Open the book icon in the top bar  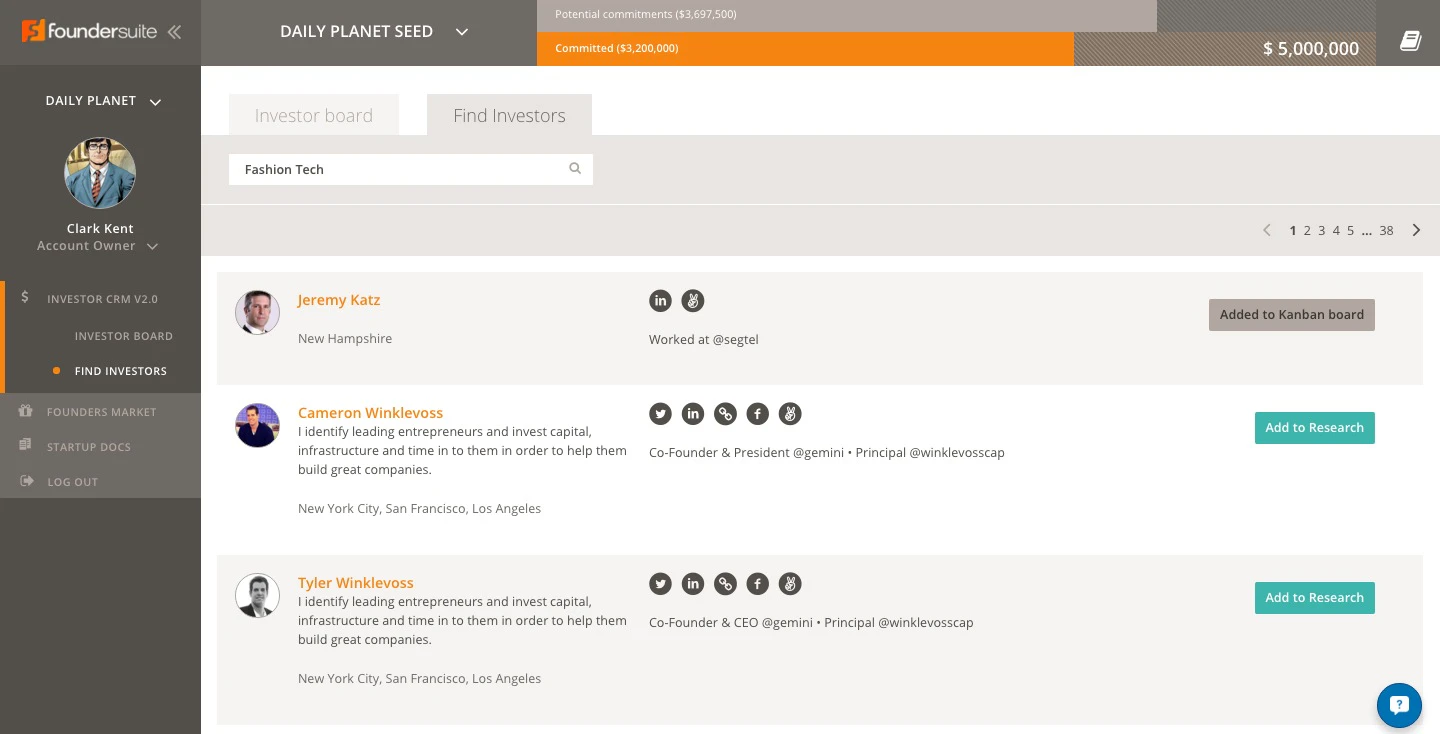1410,41
